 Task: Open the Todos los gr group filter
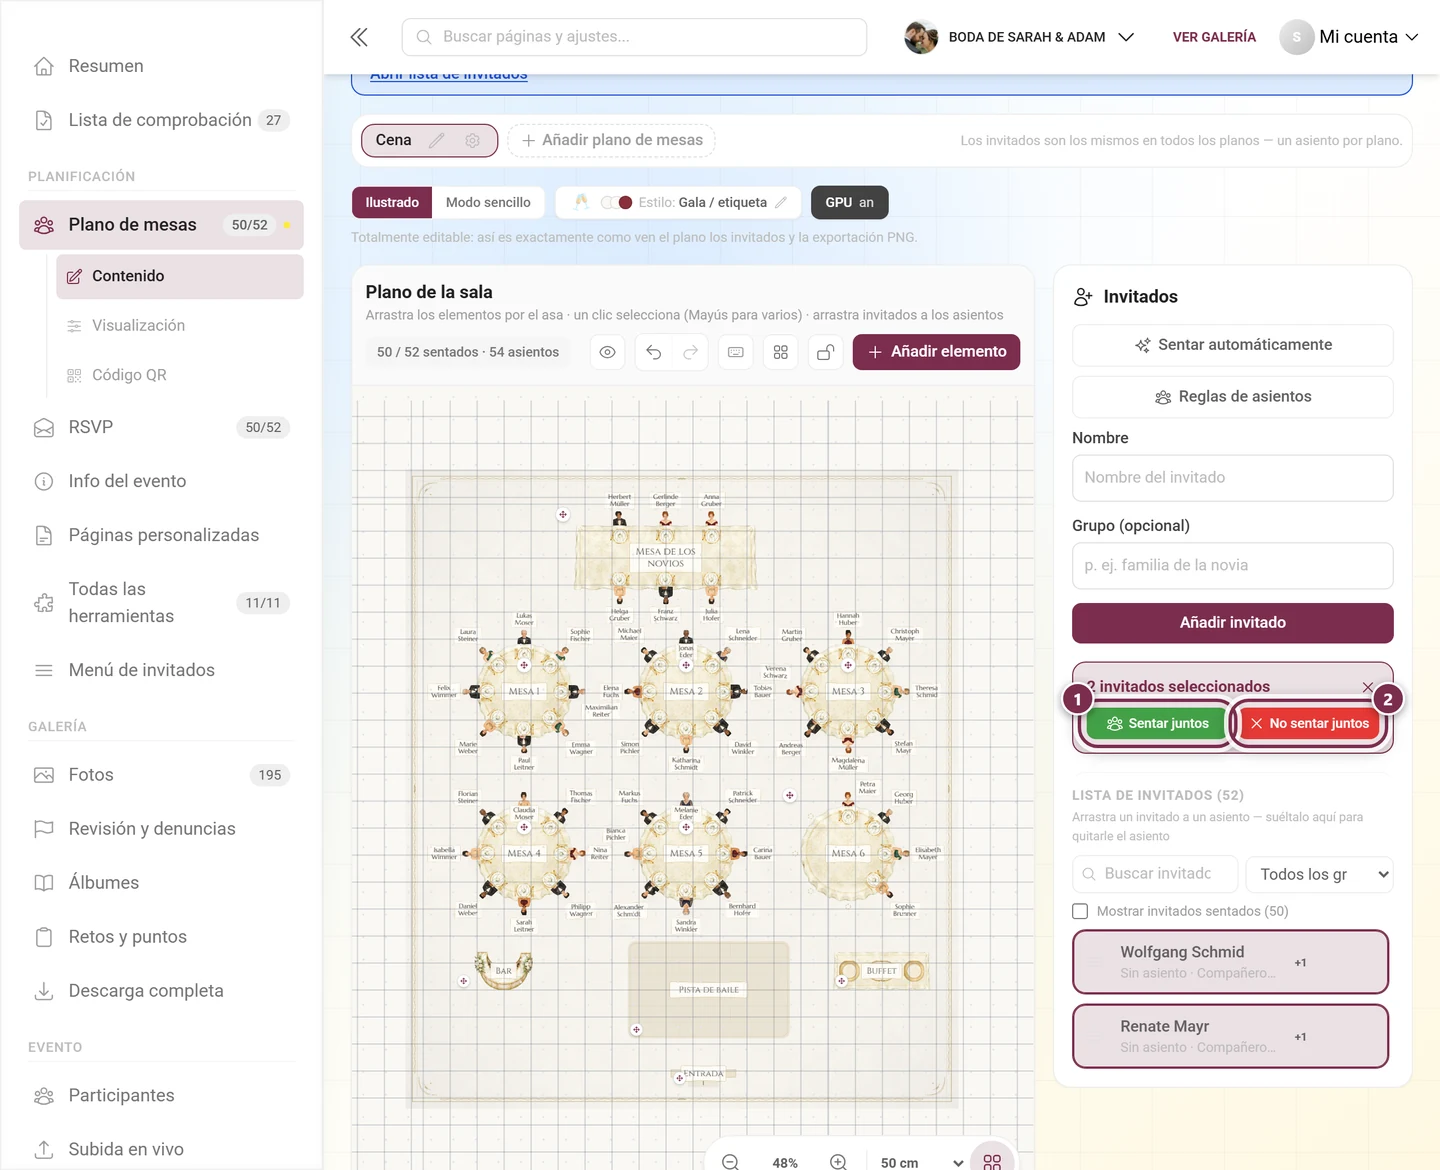pos(1320,874)
